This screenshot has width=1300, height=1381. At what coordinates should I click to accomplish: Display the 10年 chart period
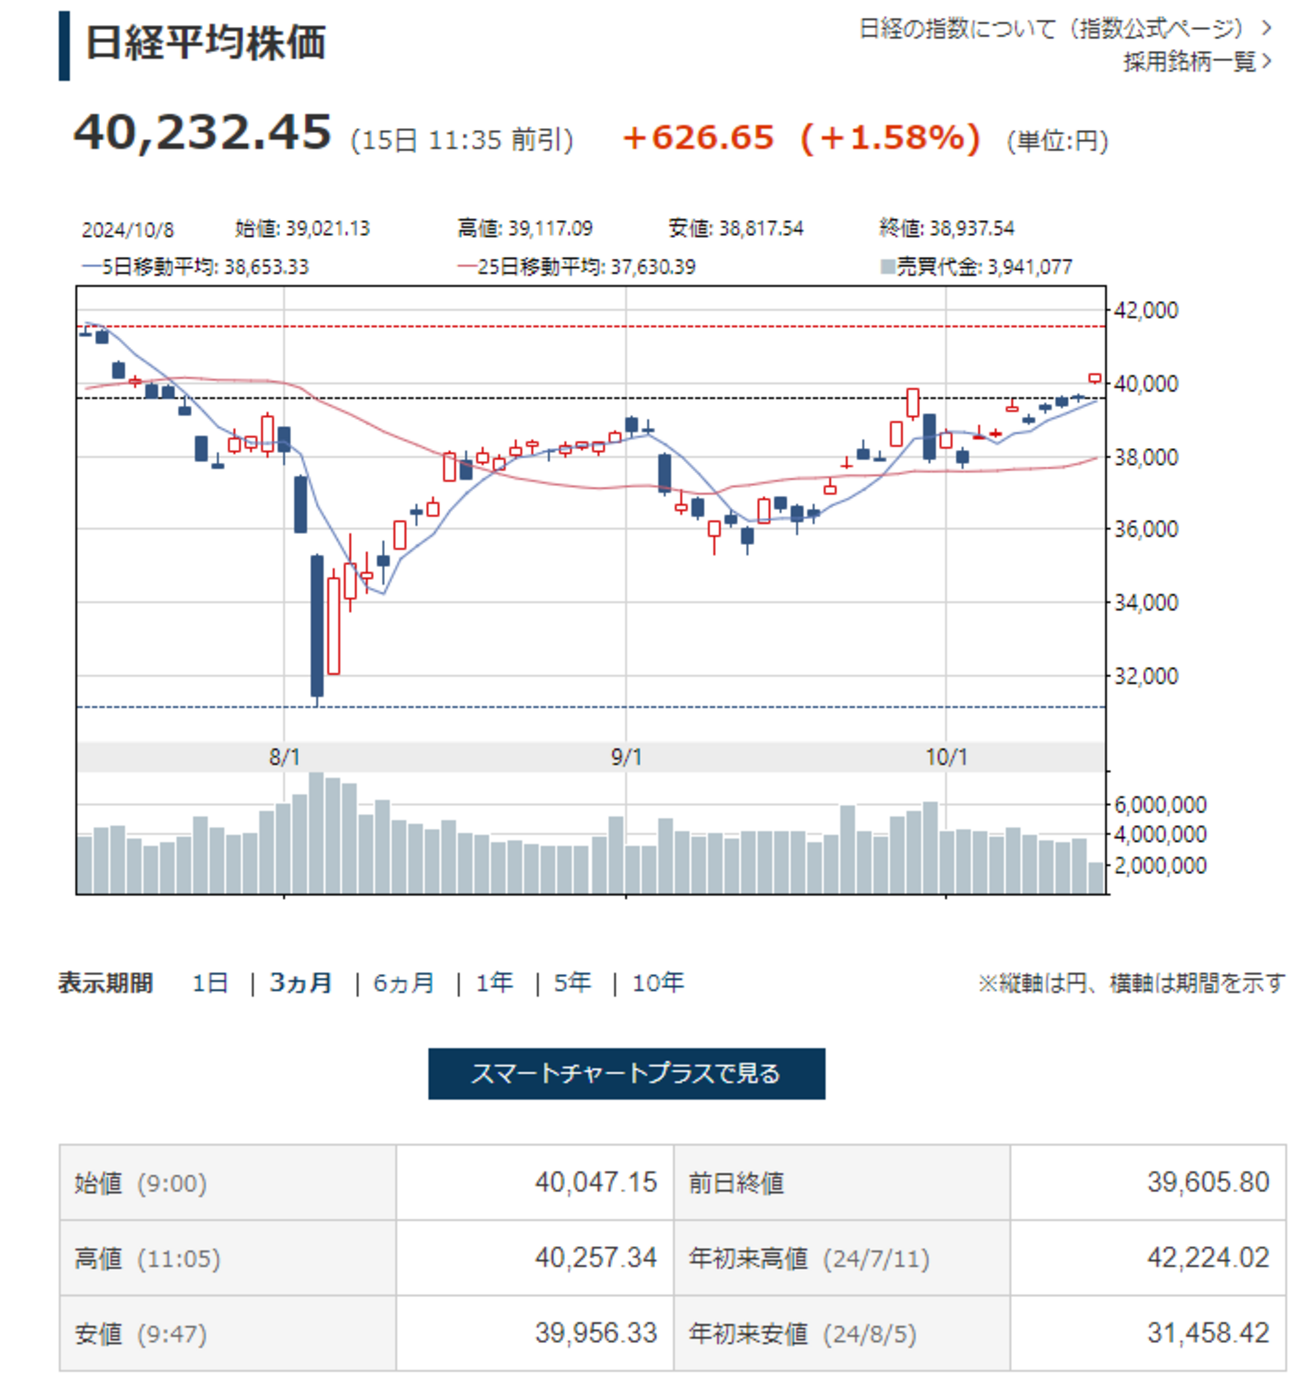pyautogui.click(x=658, y=983)
